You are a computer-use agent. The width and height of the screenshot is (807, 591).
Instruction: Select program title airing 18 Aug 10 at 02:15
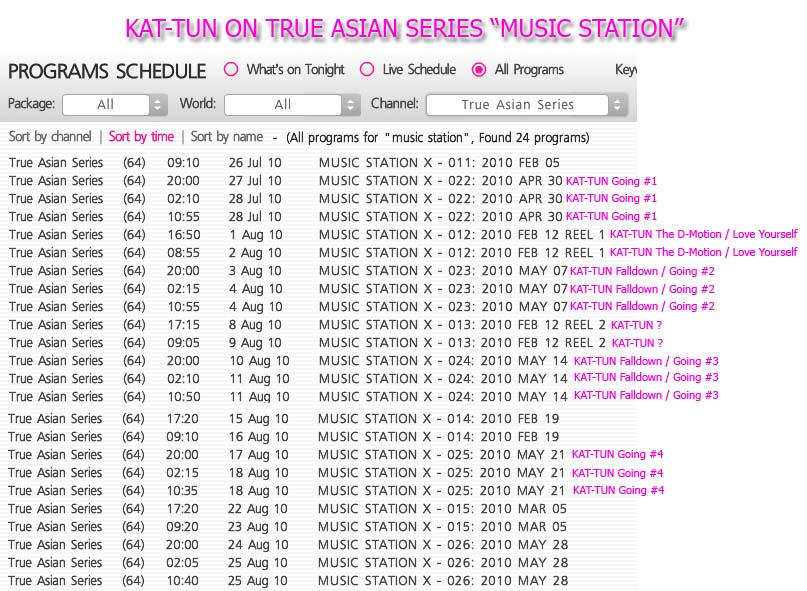(x=442, y=473)
